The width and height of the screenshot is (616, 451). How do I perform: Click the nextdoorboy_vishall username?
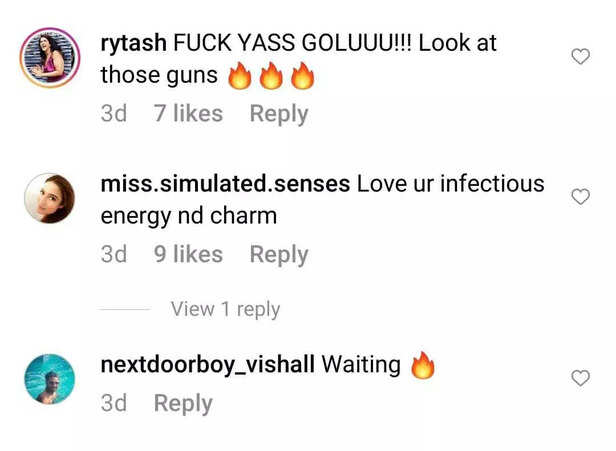pos(207,365)
